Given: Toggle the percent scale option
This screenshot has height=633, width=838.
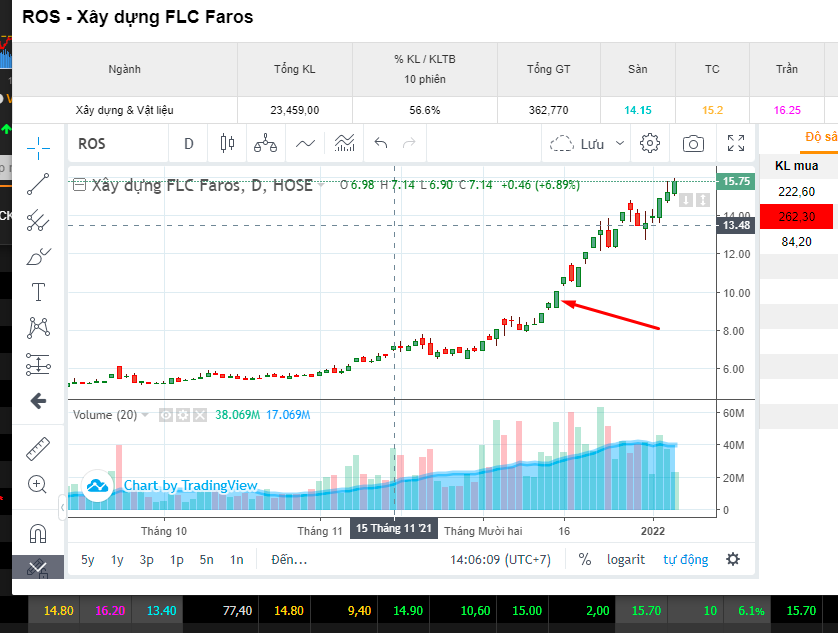Looking at the screenshot, I should click(585, 559).
